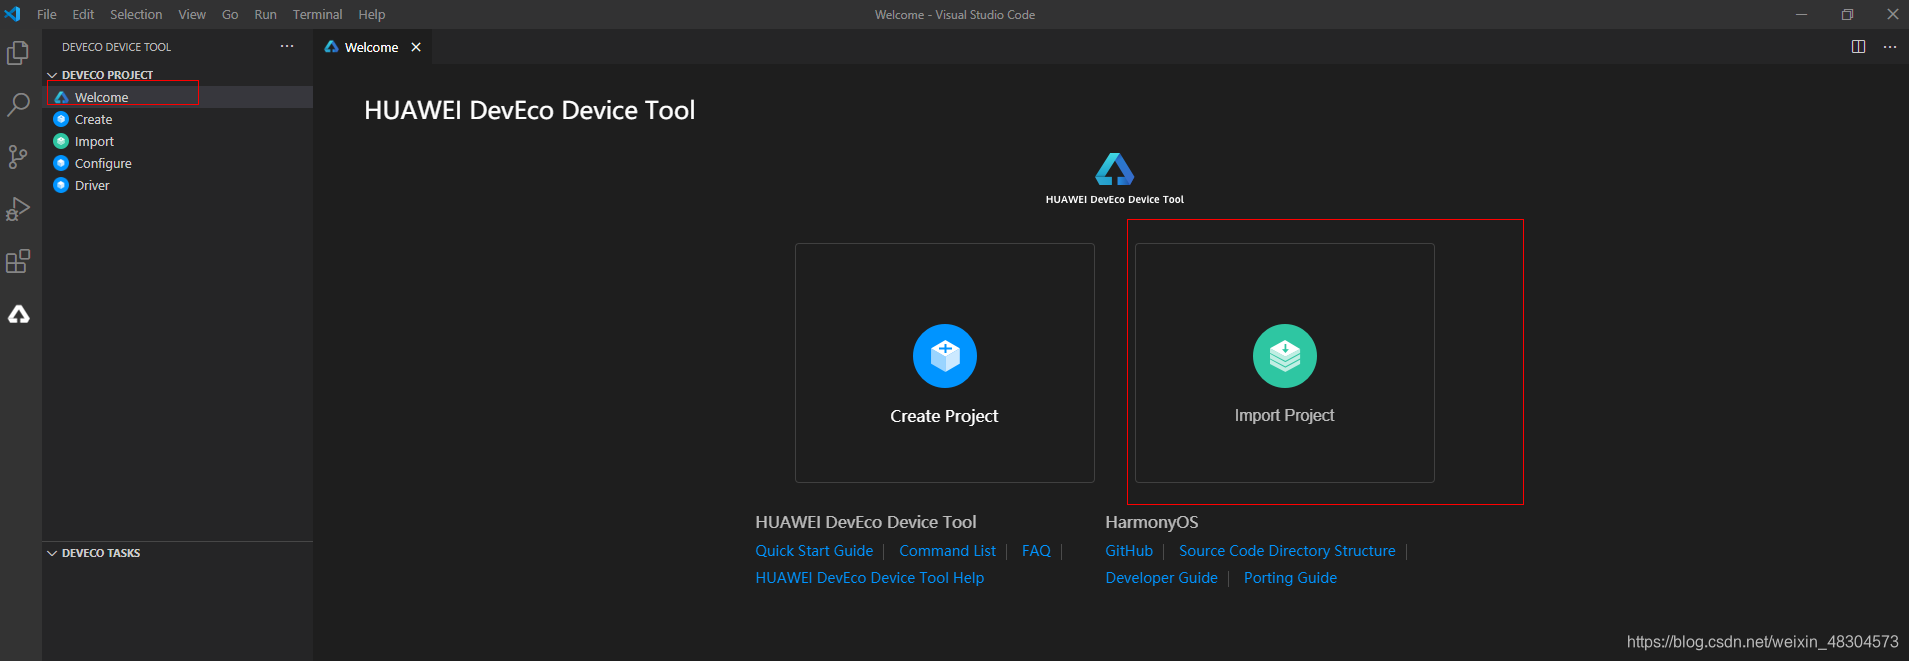The height and width of the screenshot is (661, 1909).
Task: Click the Import Project card
Action: click(1284, 363)
